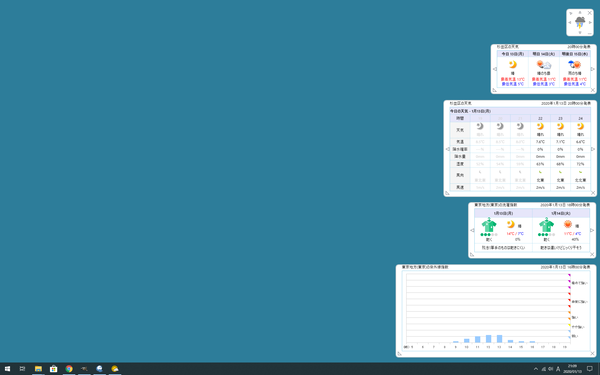Click the hour 23 column header
Viewport: 600px width, 375px height.
(x=560, y=119)
